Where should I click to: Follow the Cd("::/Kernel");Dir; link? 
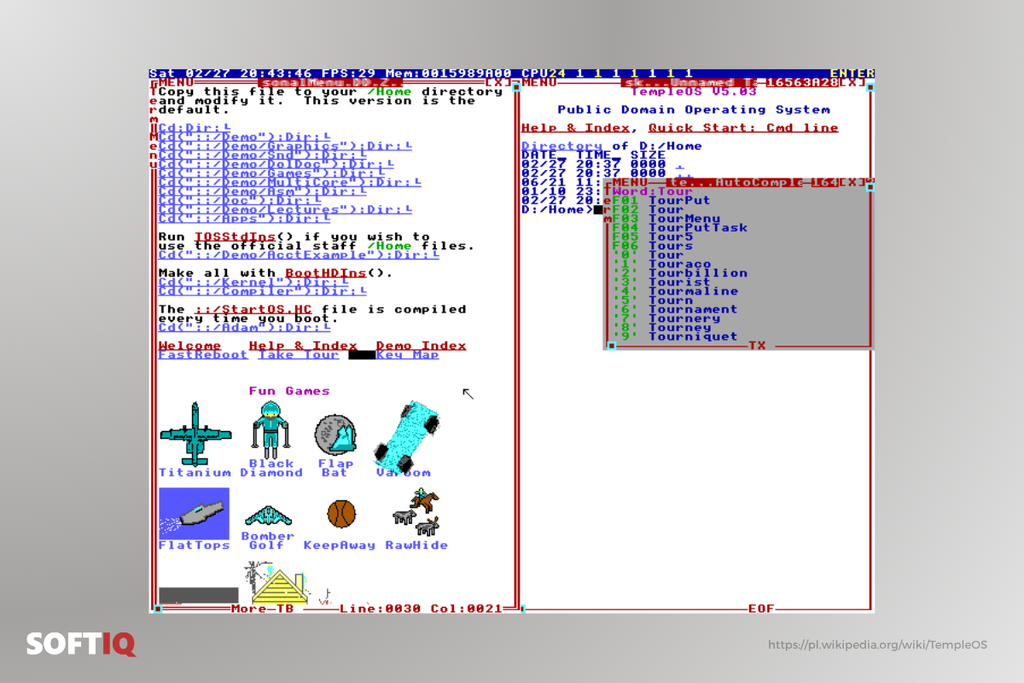(x=253, y=283)
